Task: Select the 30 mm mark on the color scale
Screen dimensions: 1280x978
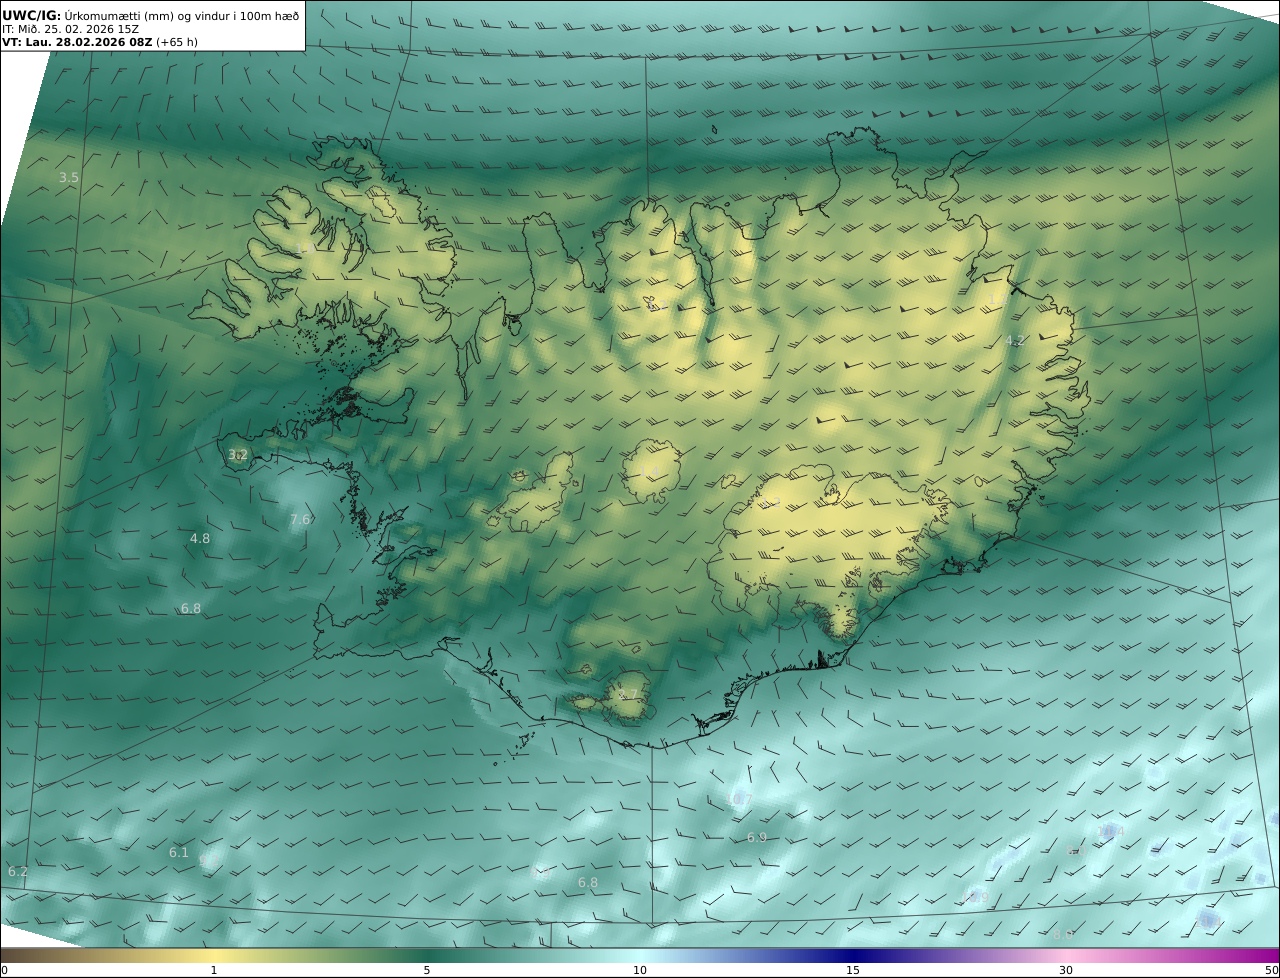Action: [x=1066, y=970]
